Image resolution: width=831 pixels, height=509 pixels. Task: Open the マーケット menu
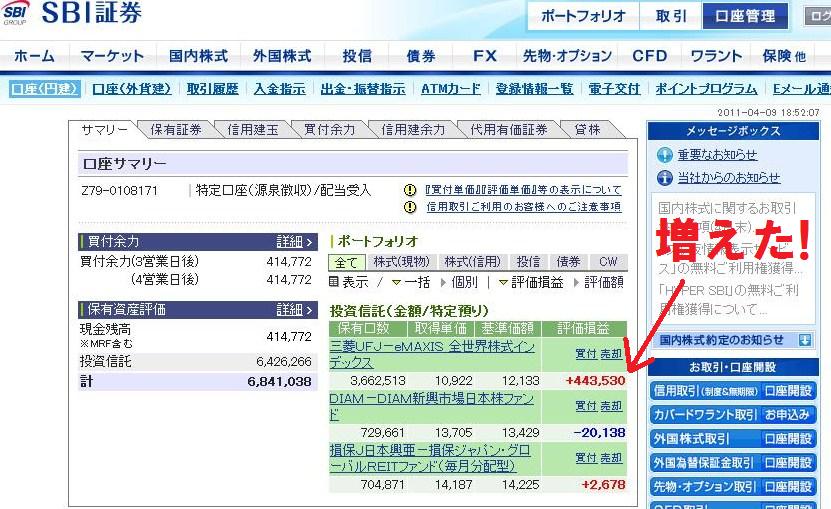pos(112,56)
